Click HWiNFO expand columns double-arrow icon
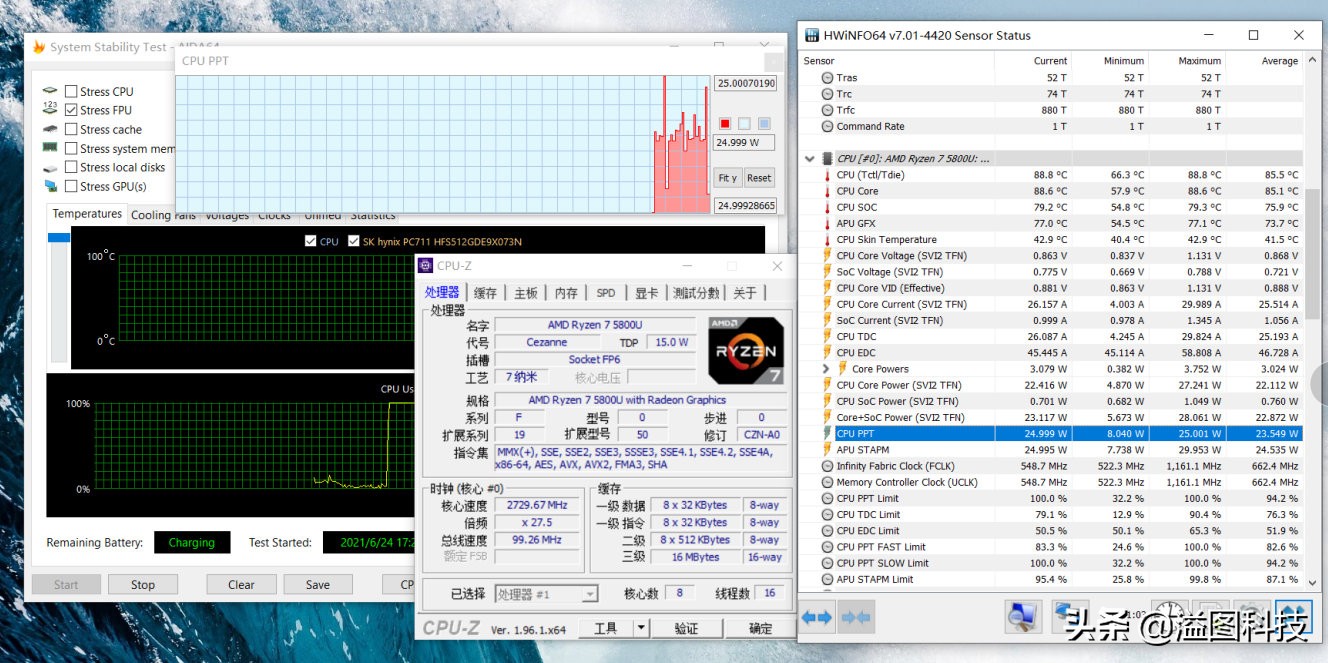 (817, 618)
